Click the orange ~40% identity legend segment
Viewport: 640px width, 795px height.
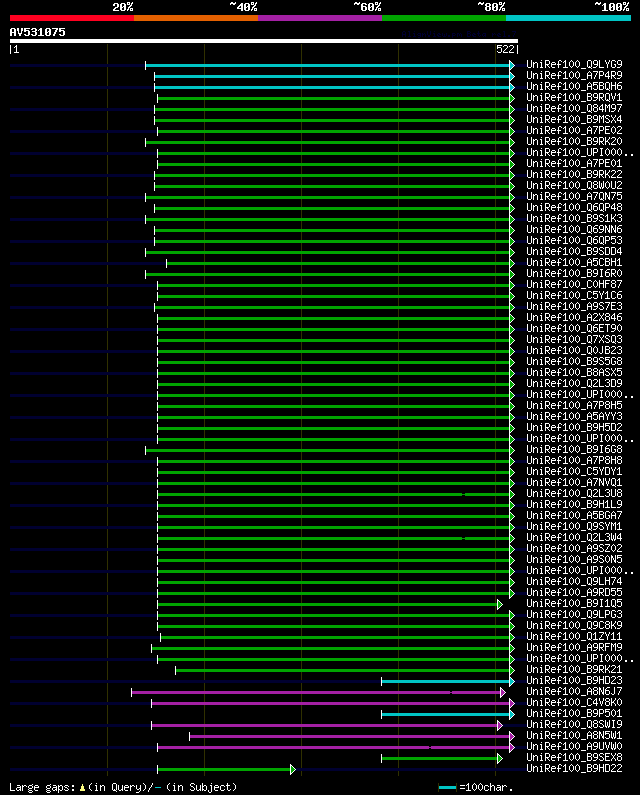(x=196, y=18)
